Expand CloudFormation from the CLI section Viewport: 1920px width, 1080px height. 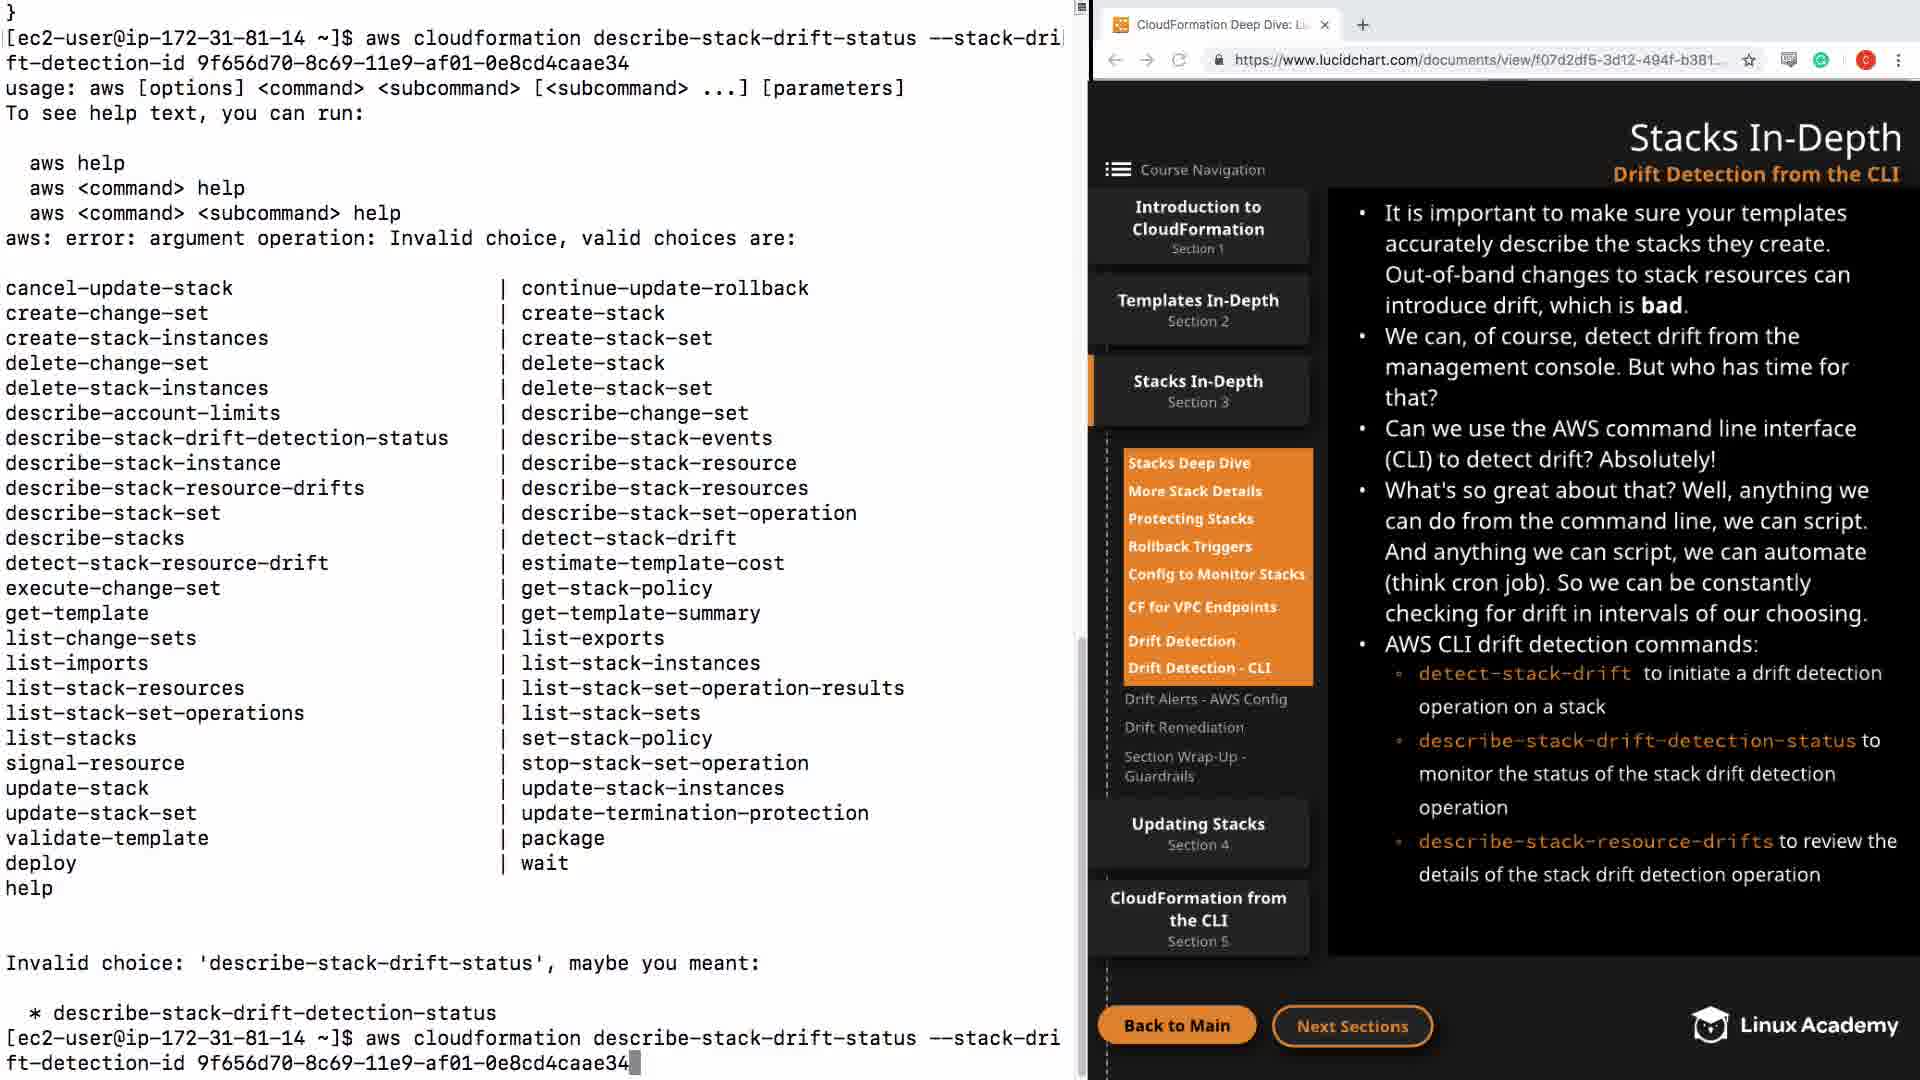point(1198,918)
